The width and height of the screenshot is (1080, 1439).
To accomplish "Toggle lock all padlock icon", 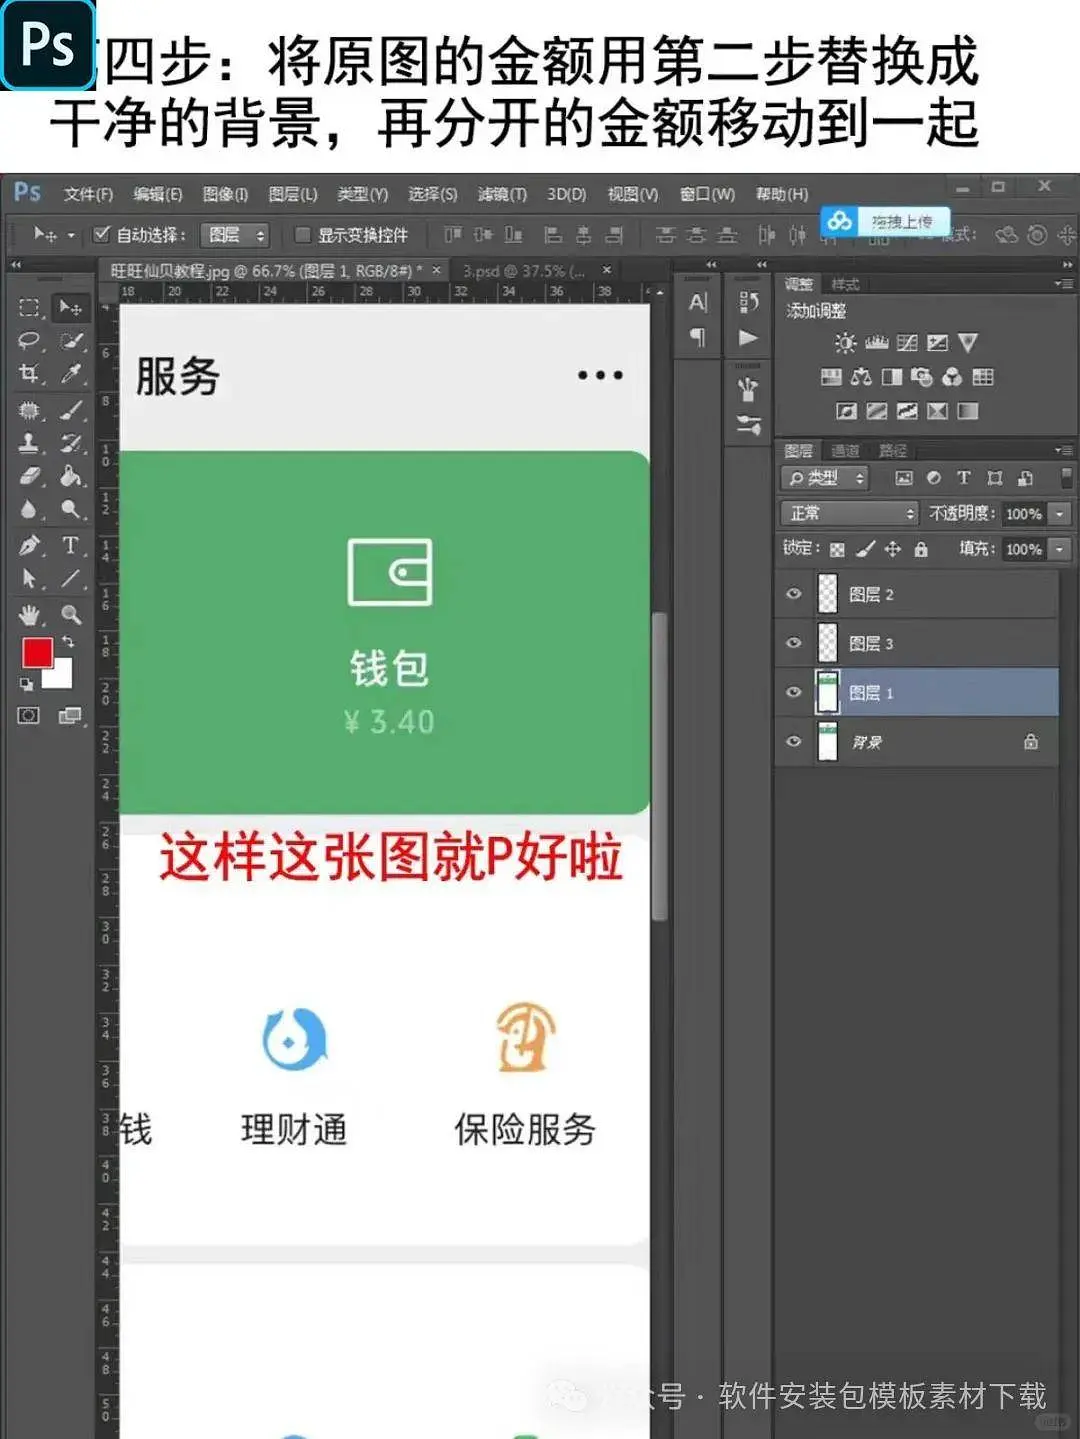I will tap(921, 549).
